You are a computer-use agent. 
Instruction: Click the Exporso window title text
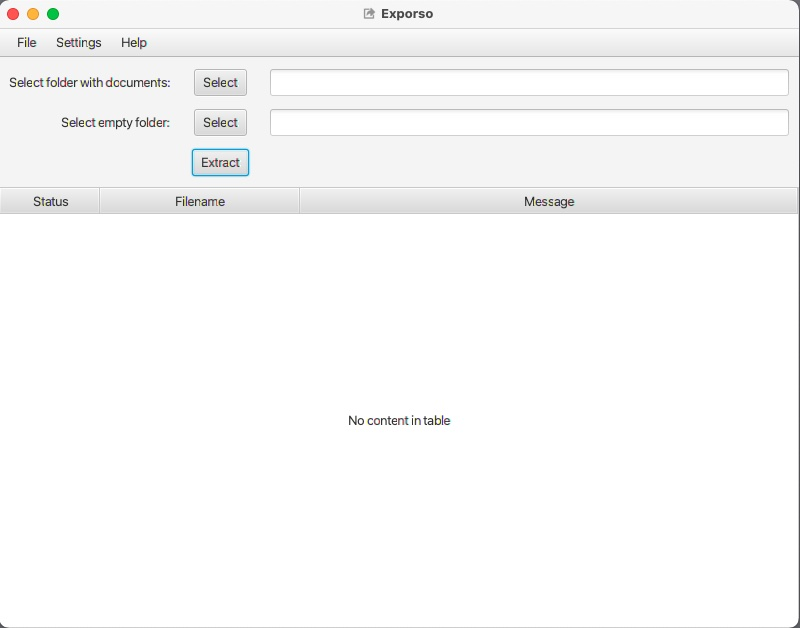pyautogui.click(x=407, y=13)
